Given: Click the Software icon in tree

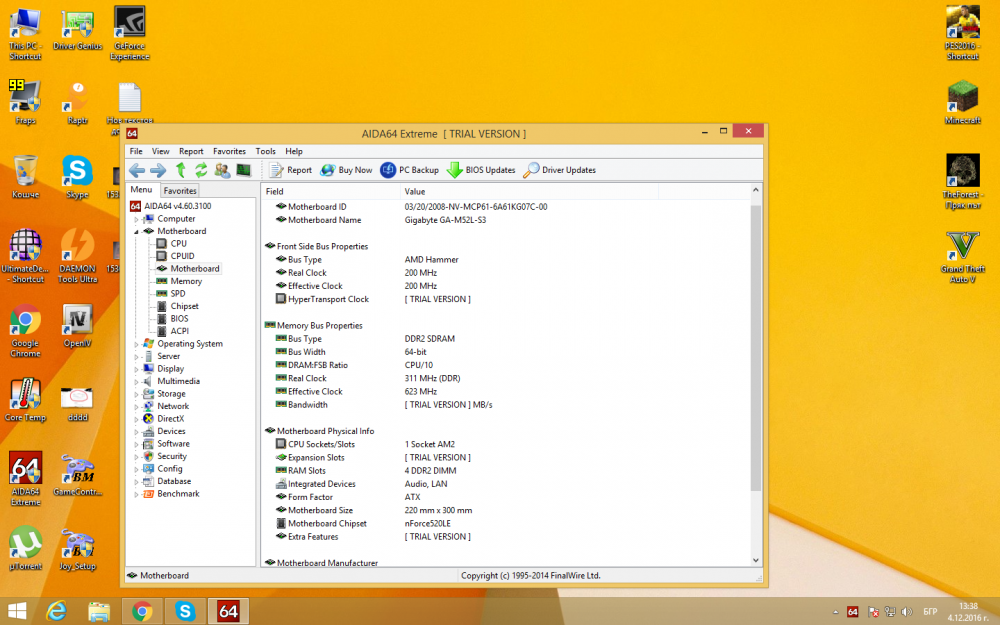Looking at the screenshot, I should point(148,444).
